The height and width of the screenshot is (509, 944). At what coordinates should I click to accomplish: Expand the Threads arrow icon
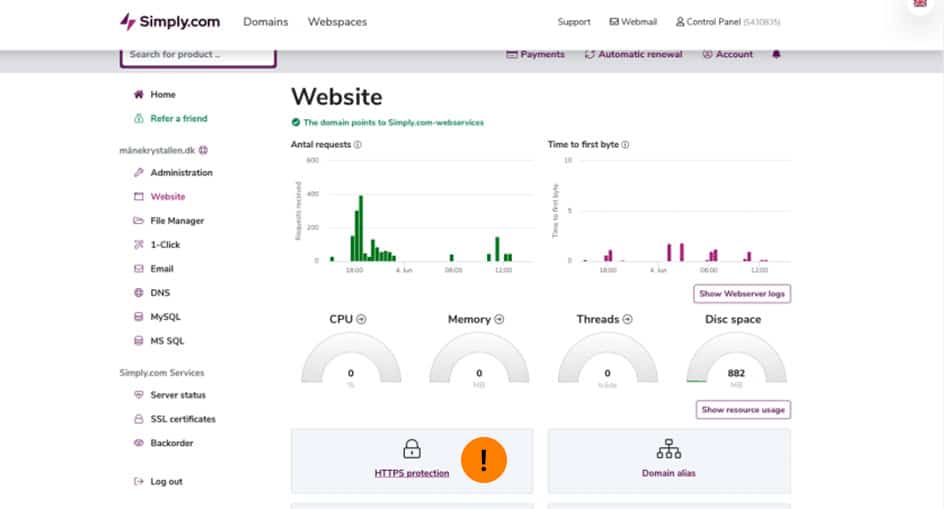coord(627,319)
